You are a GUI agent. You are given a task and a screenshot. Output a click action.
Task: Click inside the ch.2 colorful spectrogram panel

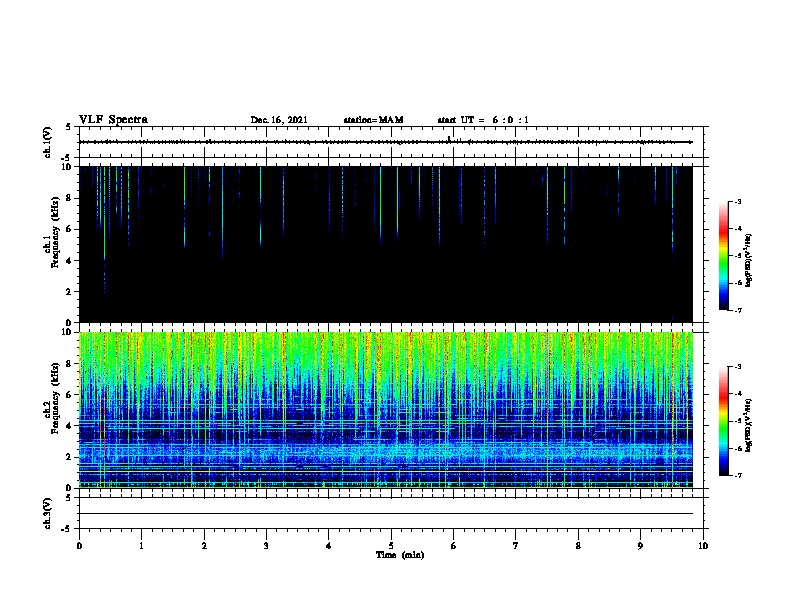pyautogui.click(x=385, y=410)
